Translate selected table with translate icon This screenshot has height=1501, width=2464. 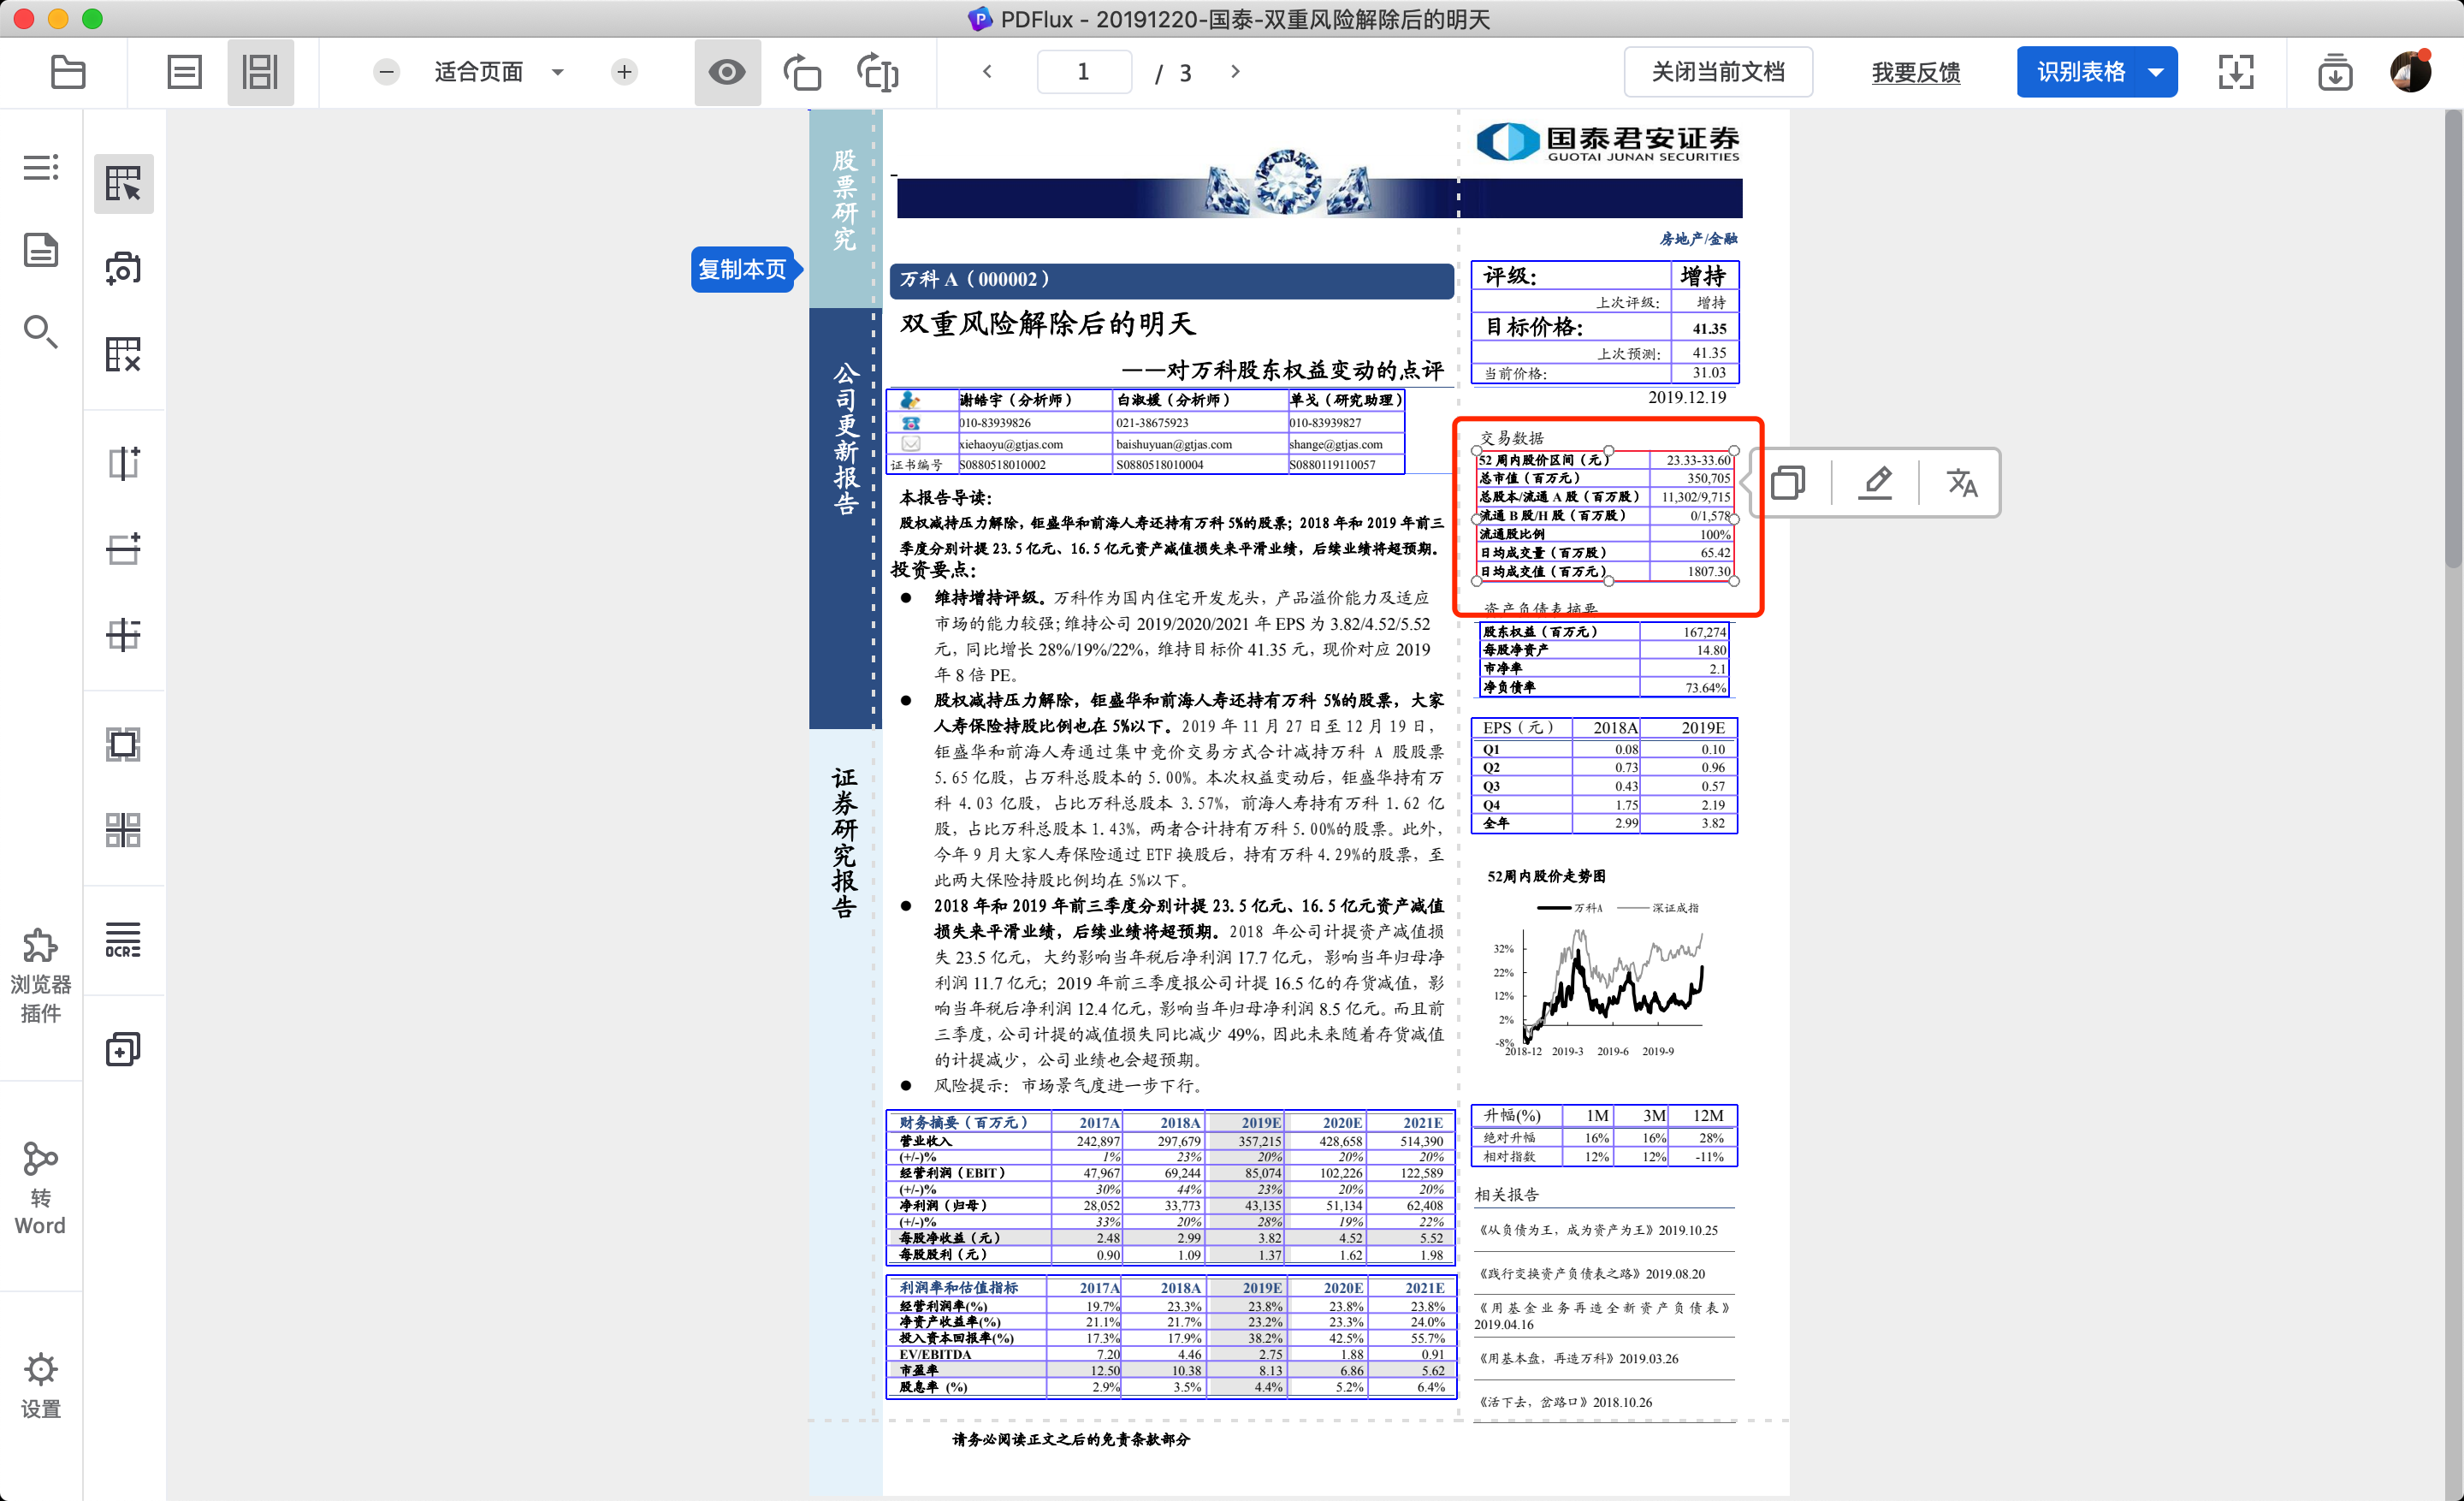(1962, 483)
